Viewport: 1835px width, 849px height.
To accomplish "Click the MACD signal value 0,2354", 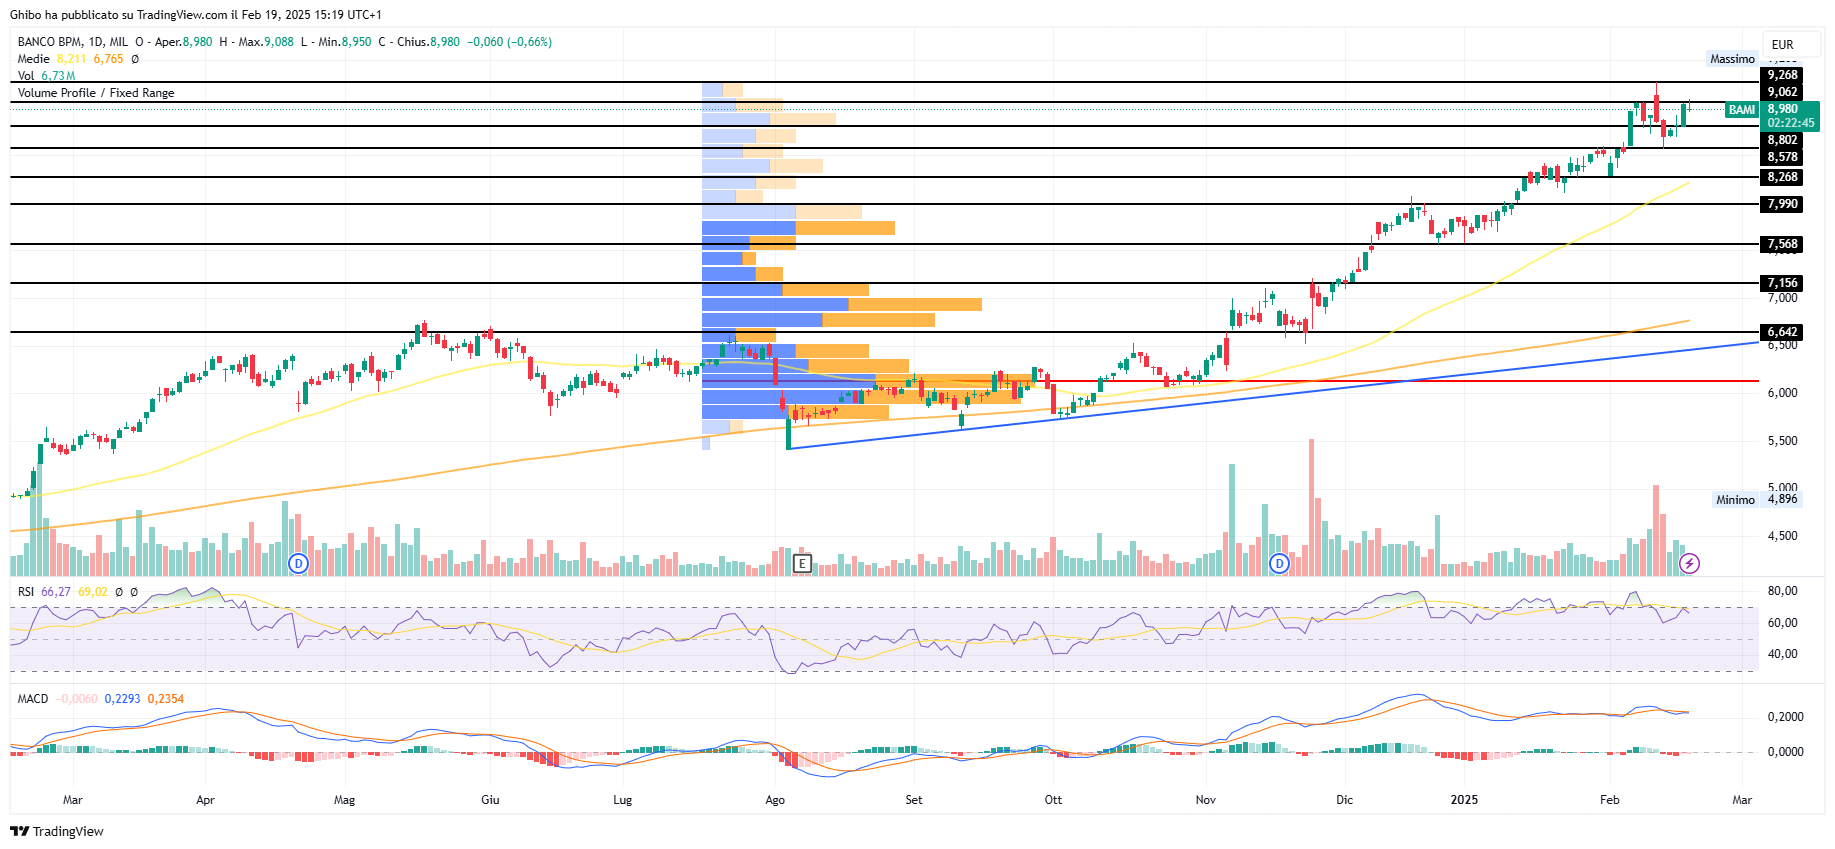I will pyautogui.click(x=165, y=699).
